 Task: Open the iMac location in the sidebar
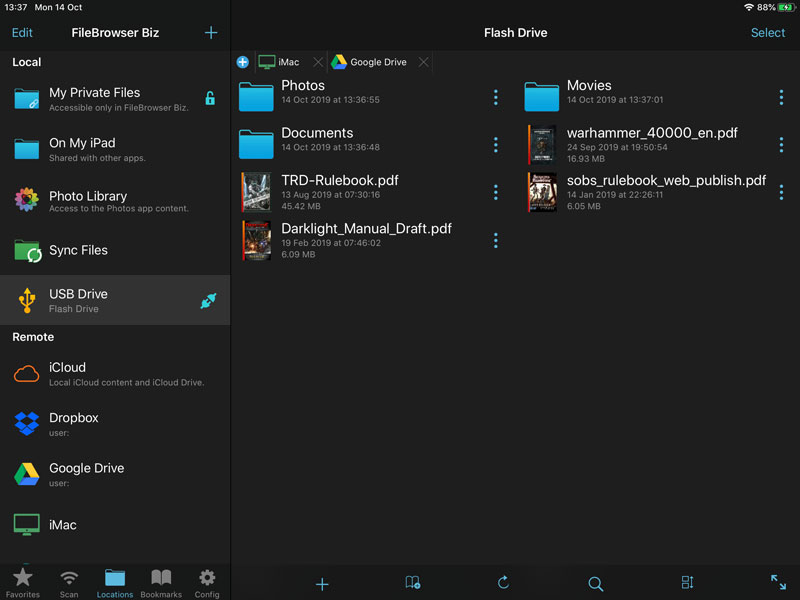pyautogui.click(x=115, y=525)
